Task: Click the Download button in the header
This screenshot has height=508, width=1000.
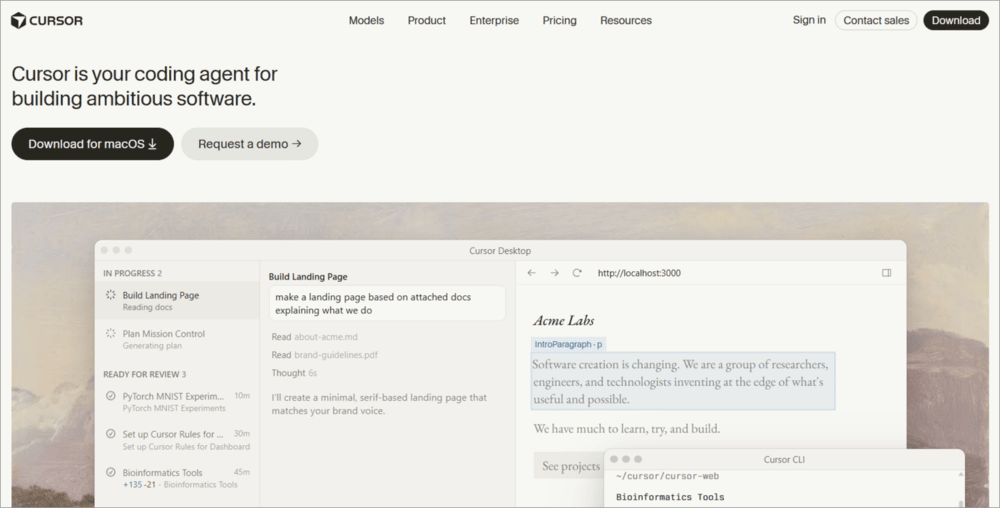Action: click(956, 20)
